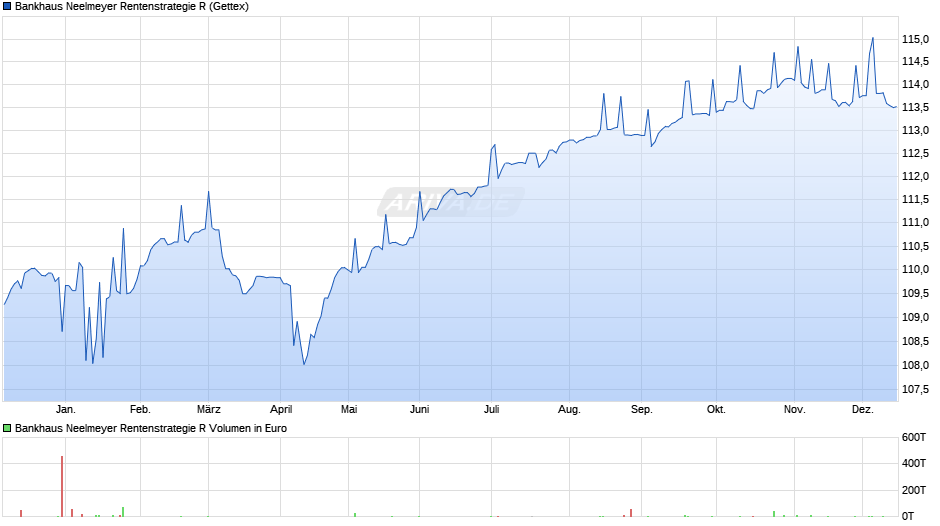The image size is (940, 526).
Task: Click the 600T volume axis value
Action: coord(914,438)
